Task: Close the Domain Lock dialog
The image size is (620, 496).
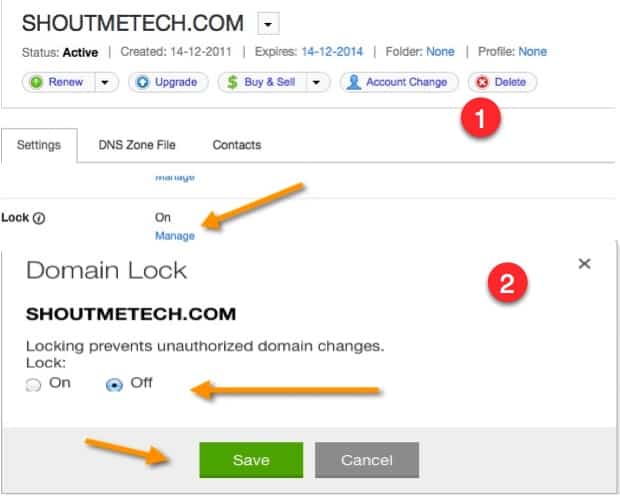Action: pos(584,263)
